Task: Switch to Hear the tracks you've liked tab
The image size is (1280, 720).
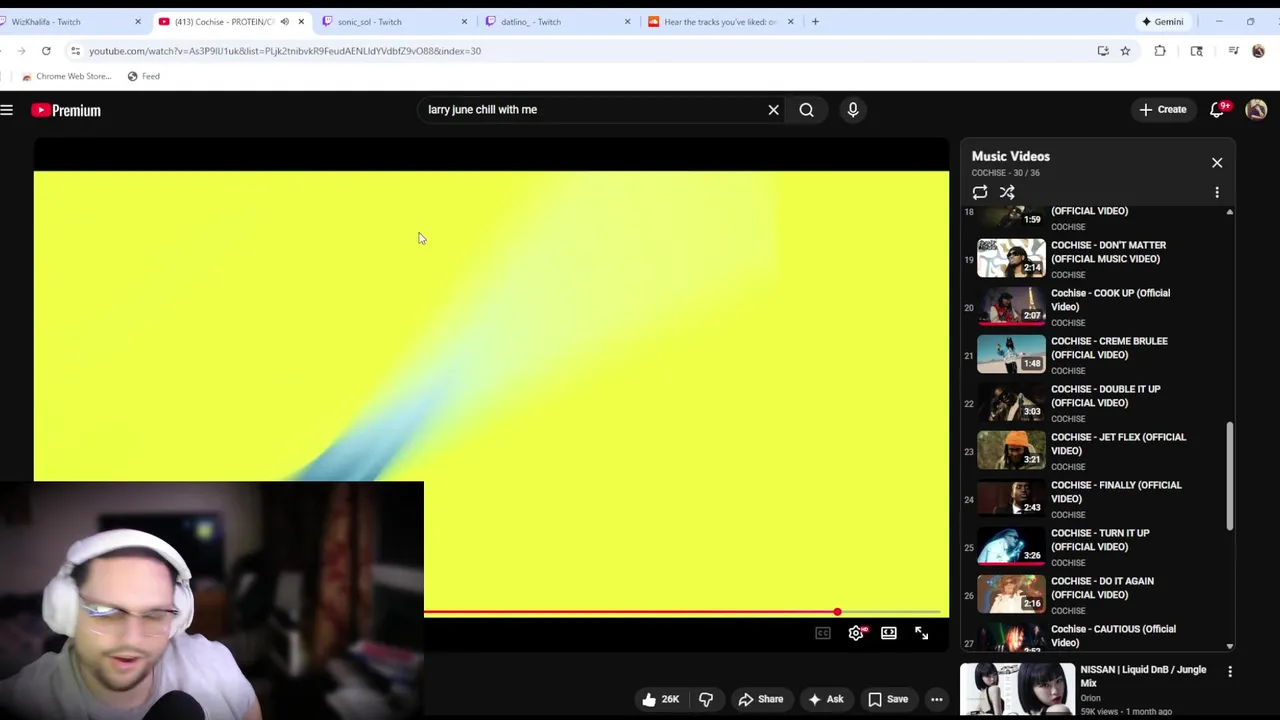Action: 721,21
